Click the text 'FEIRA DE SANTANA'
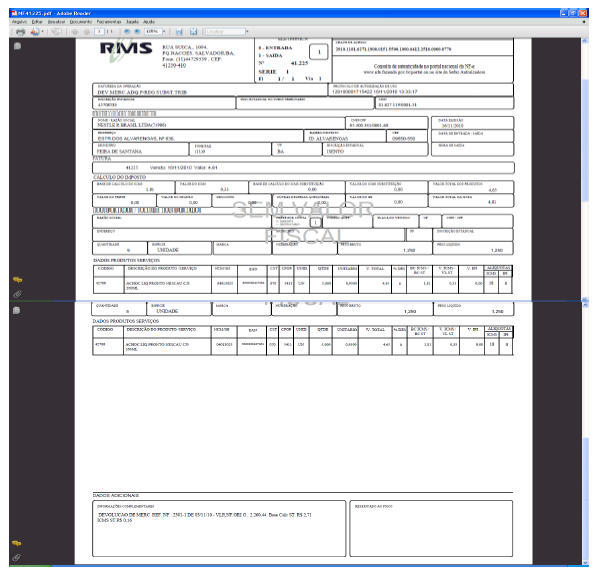 (x=119, y=152)
